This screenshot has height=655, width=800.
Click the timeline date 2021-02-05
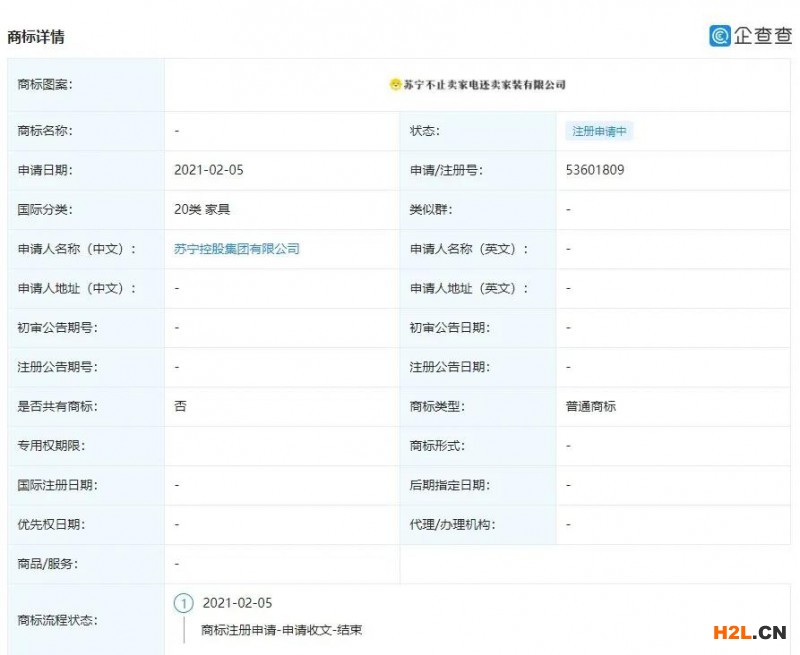coord(237,603)
